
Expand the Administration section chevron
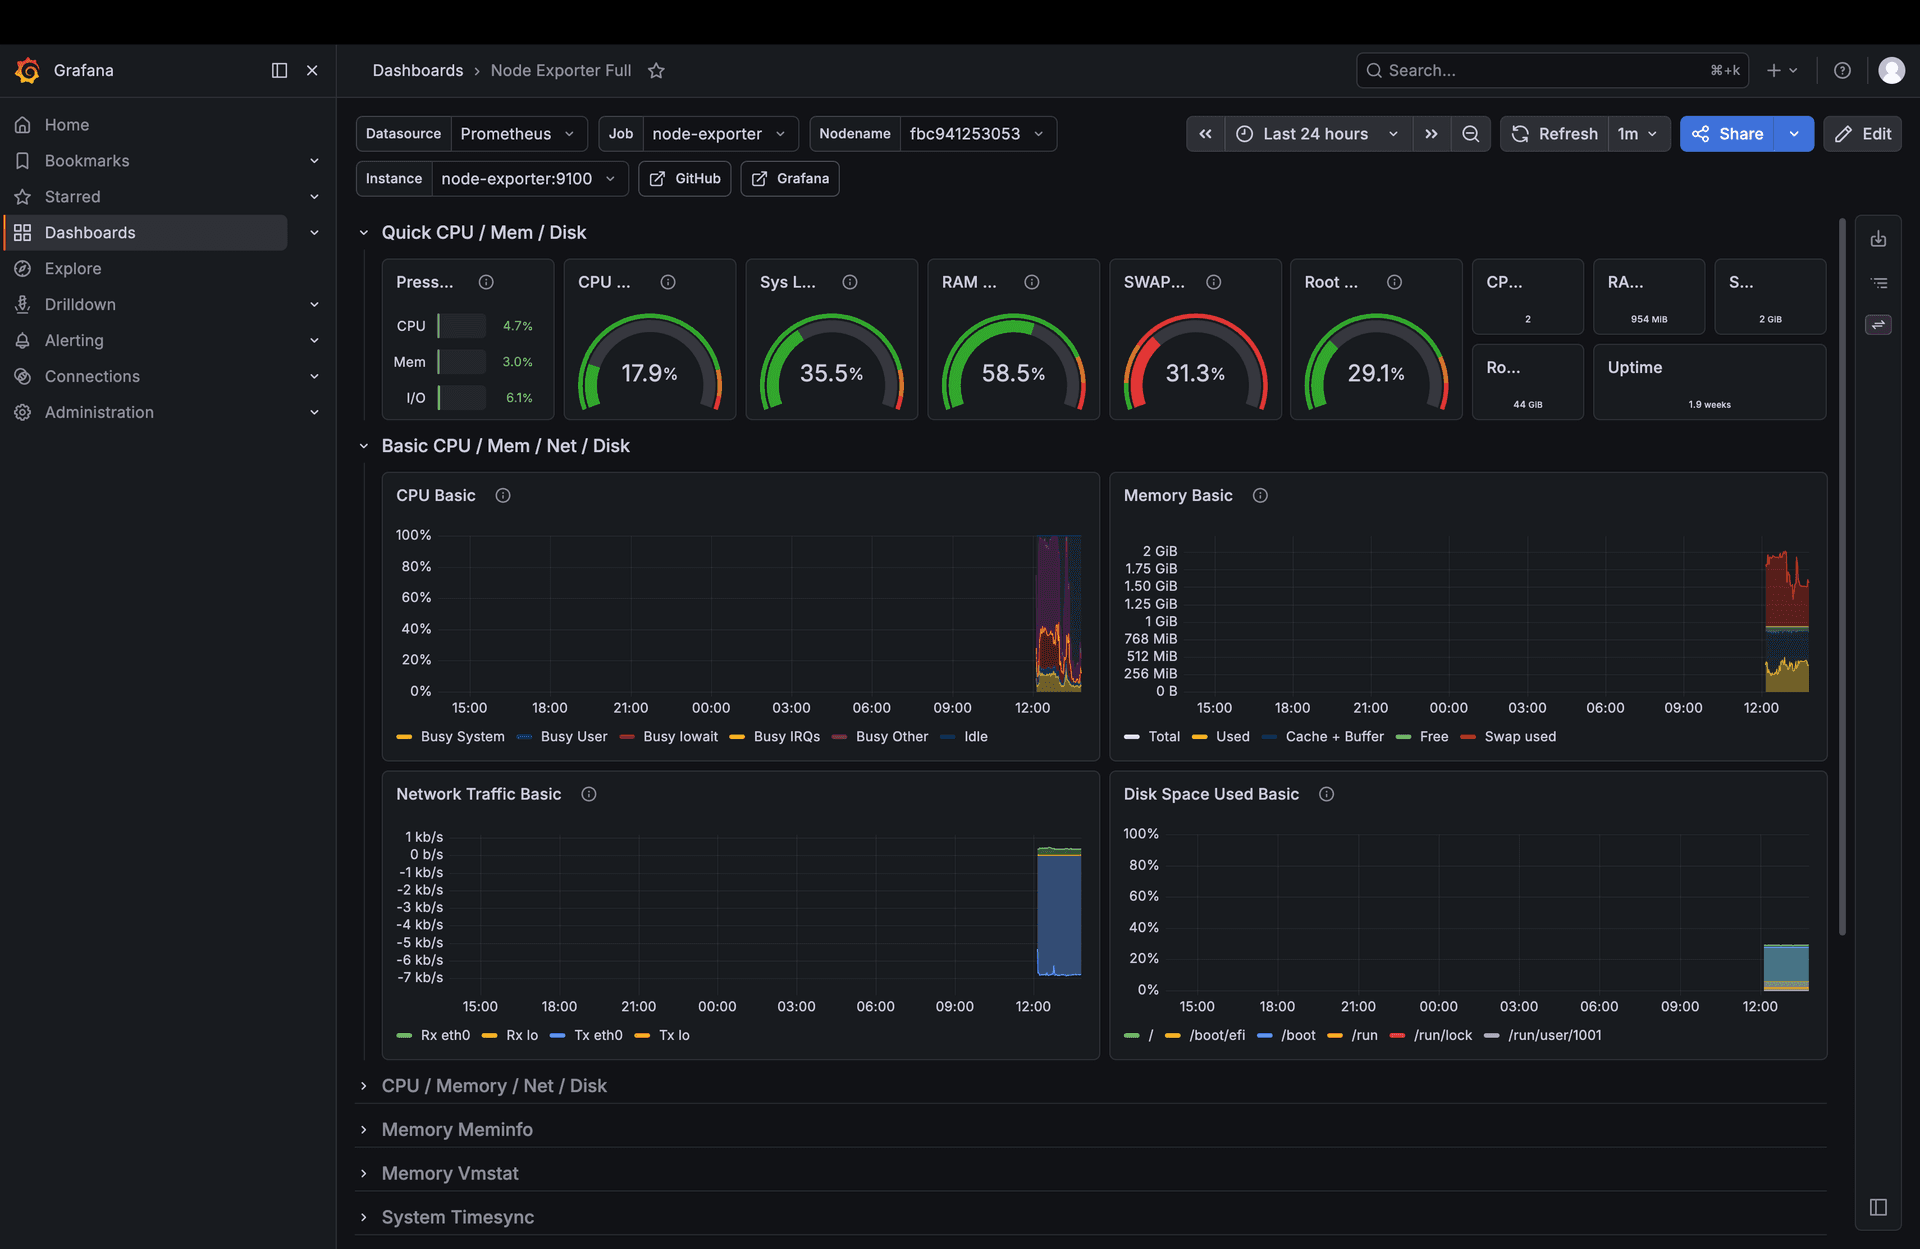[314, 413]
